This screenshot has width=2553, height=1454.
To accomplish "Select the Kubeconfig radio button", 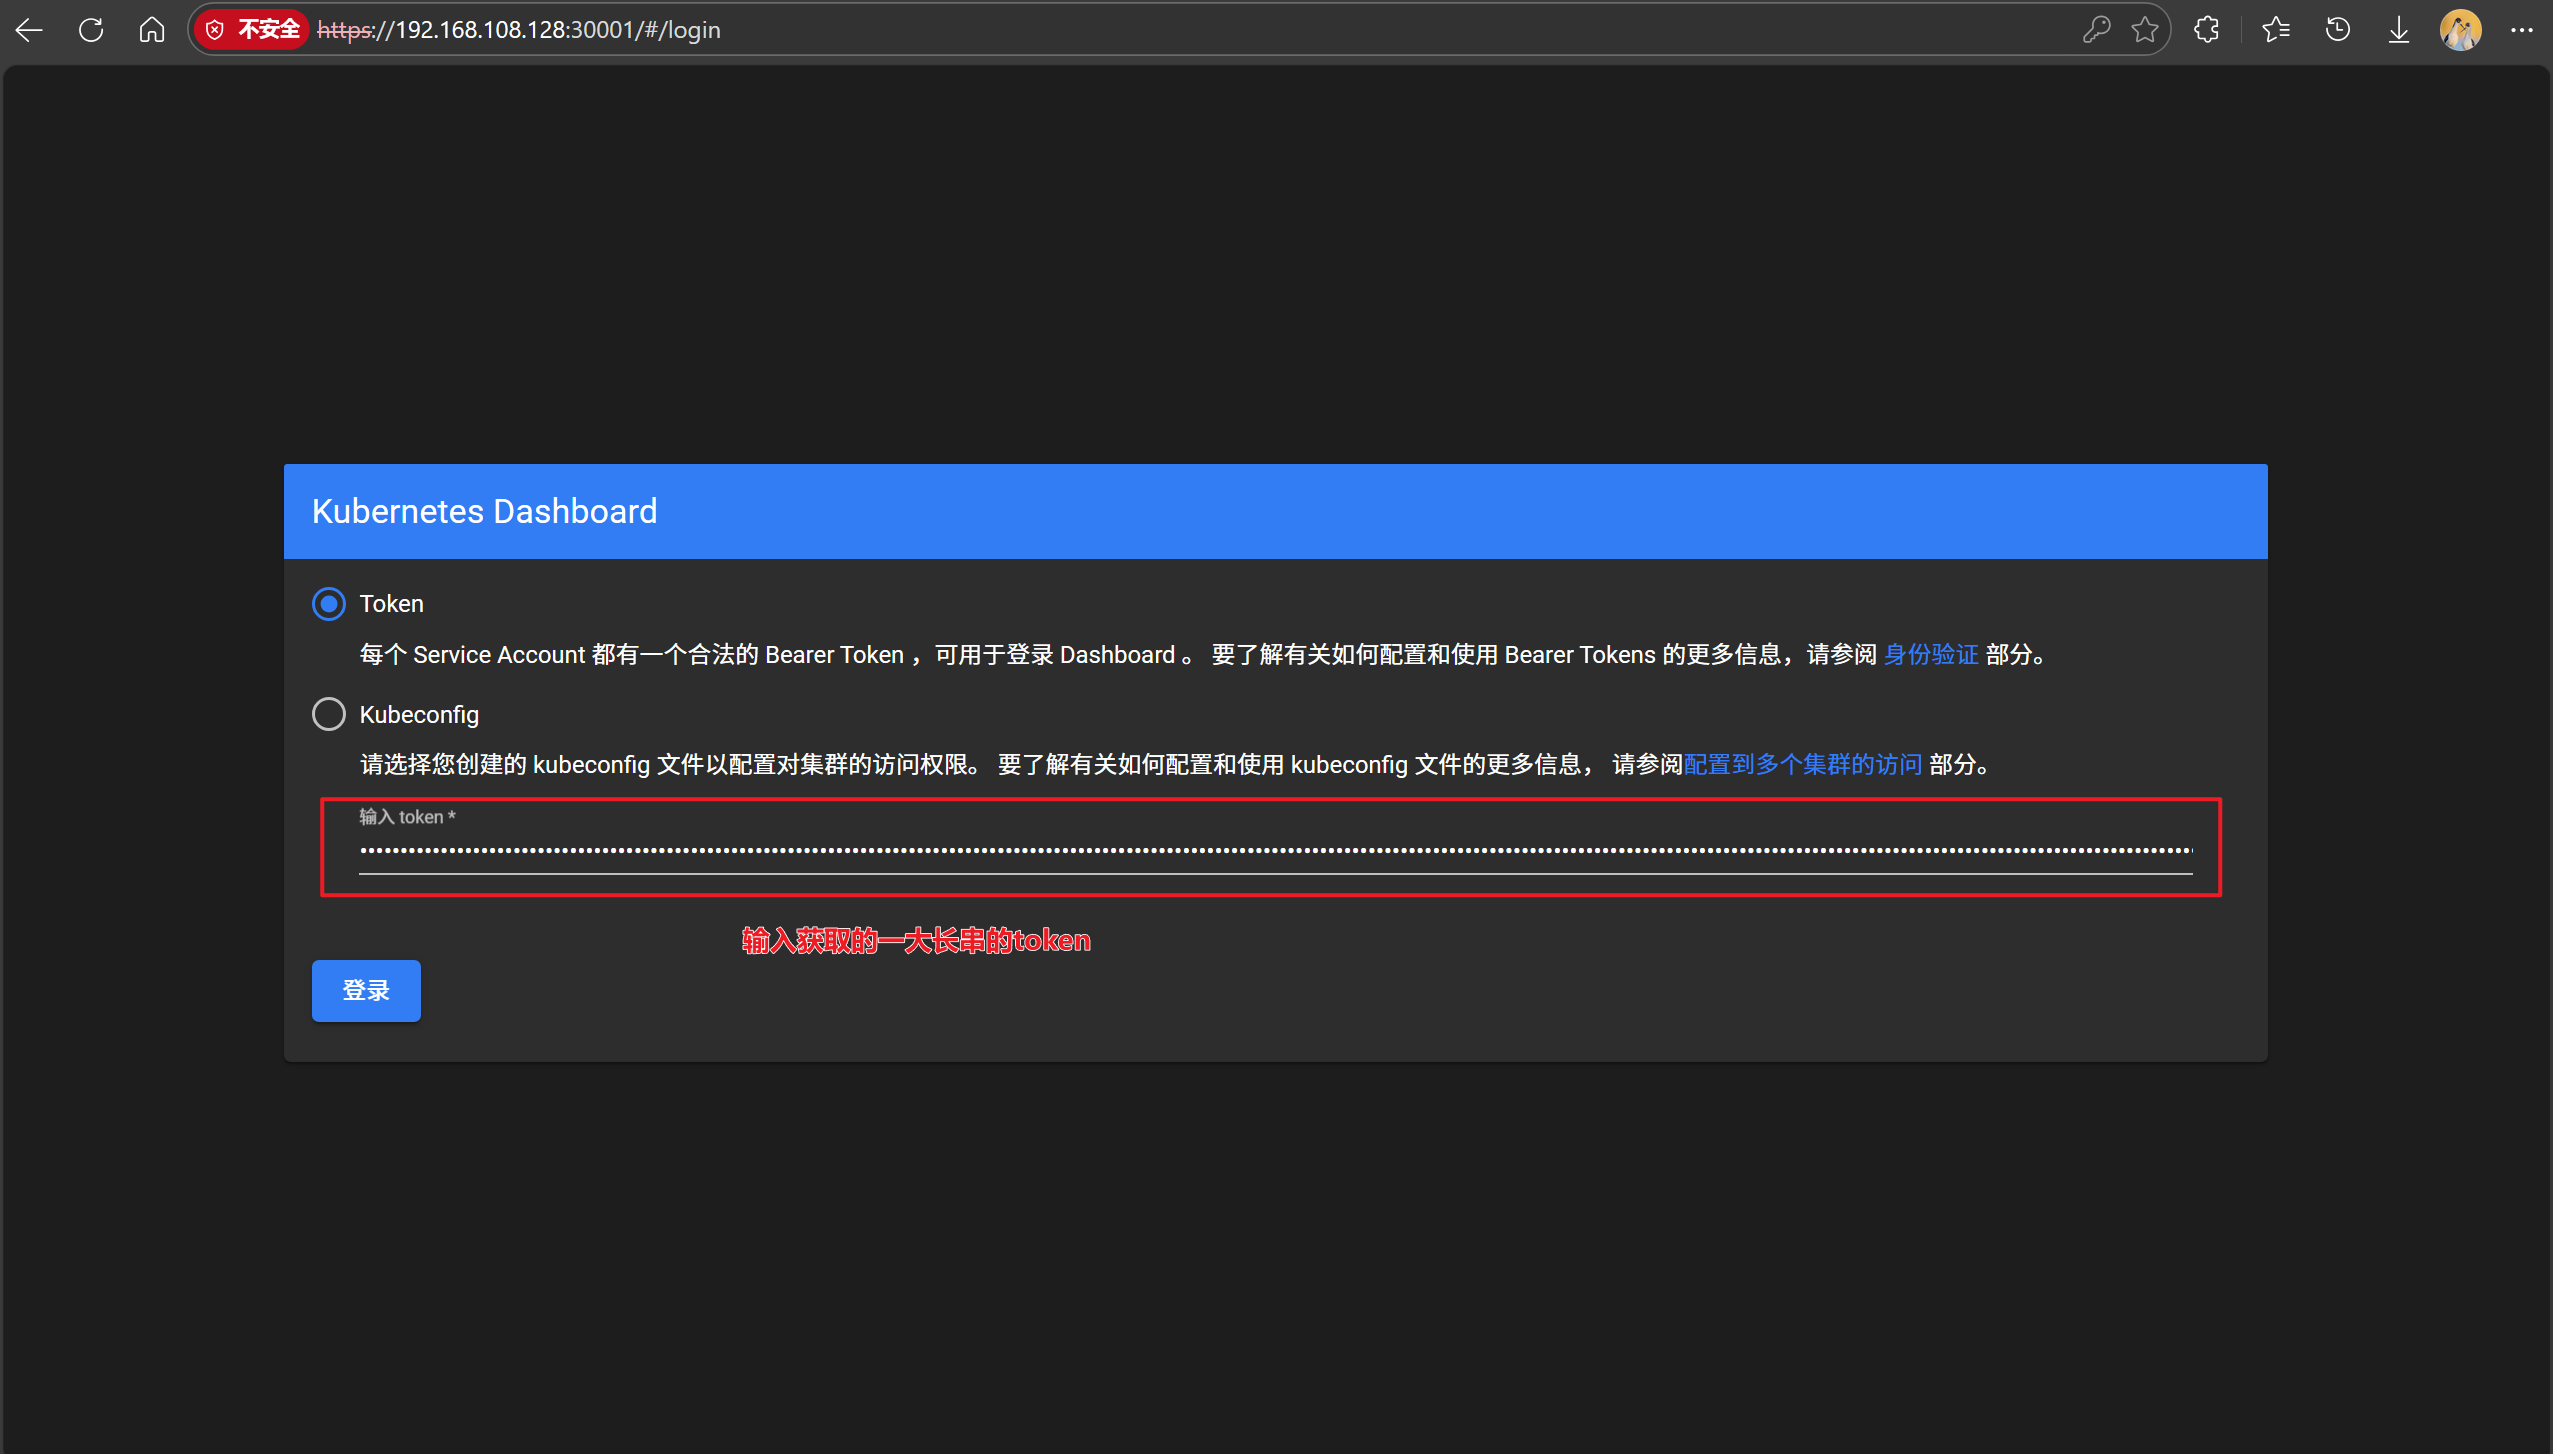I will (x=329, y=714).
